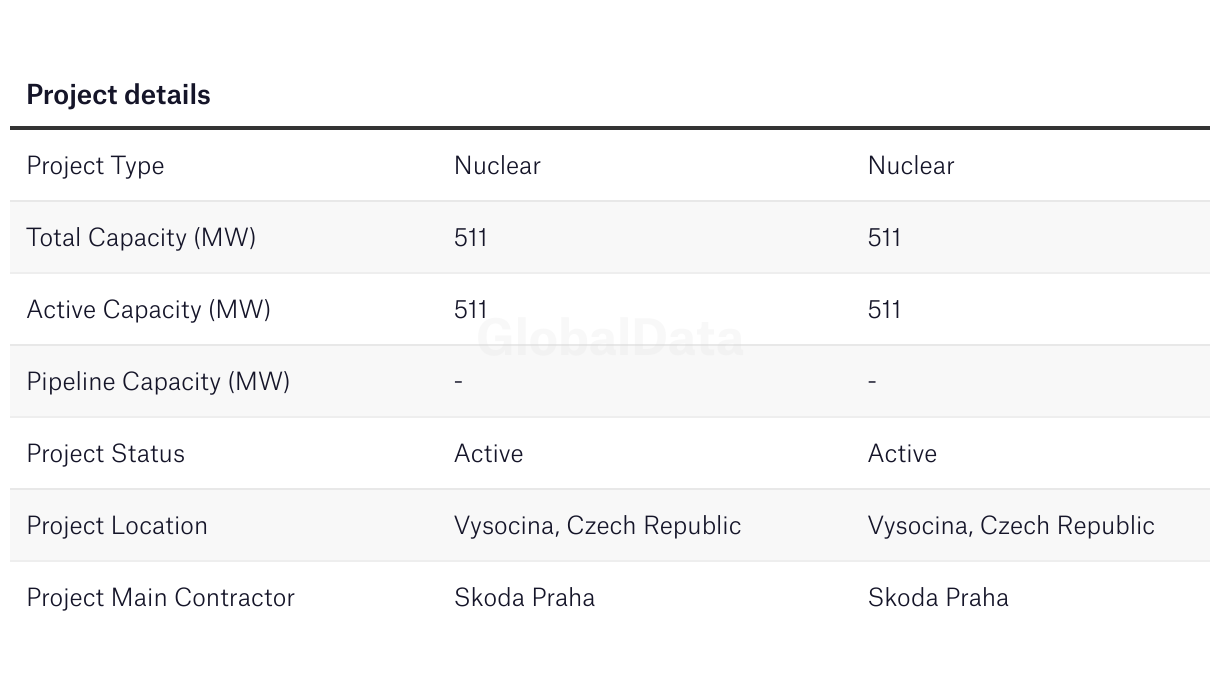Click first Skoda Praha contractor entry
The image size is (1220, 674).
pyautogui.click(x=525, y=598)
